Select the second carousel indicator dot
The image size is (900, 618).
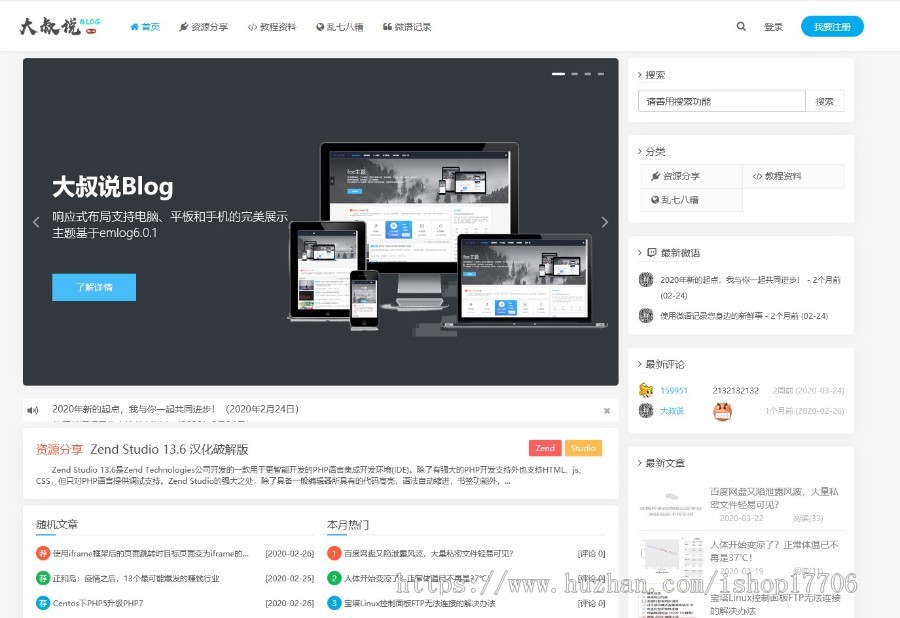[573, 73]
